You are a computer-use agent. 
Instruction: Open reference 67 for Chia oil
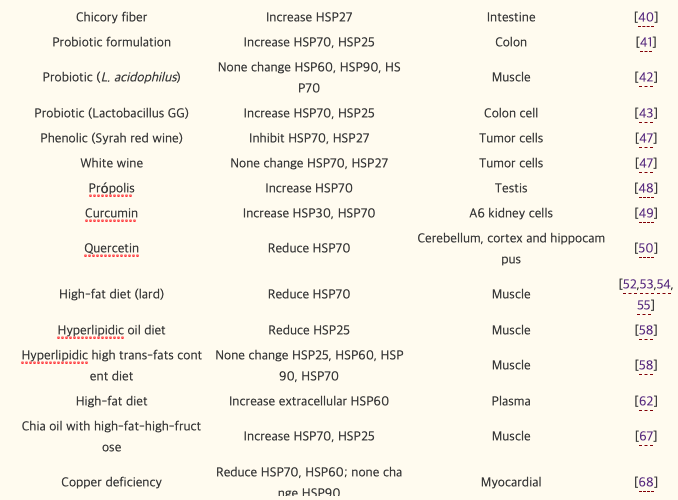tap(646, 436)
